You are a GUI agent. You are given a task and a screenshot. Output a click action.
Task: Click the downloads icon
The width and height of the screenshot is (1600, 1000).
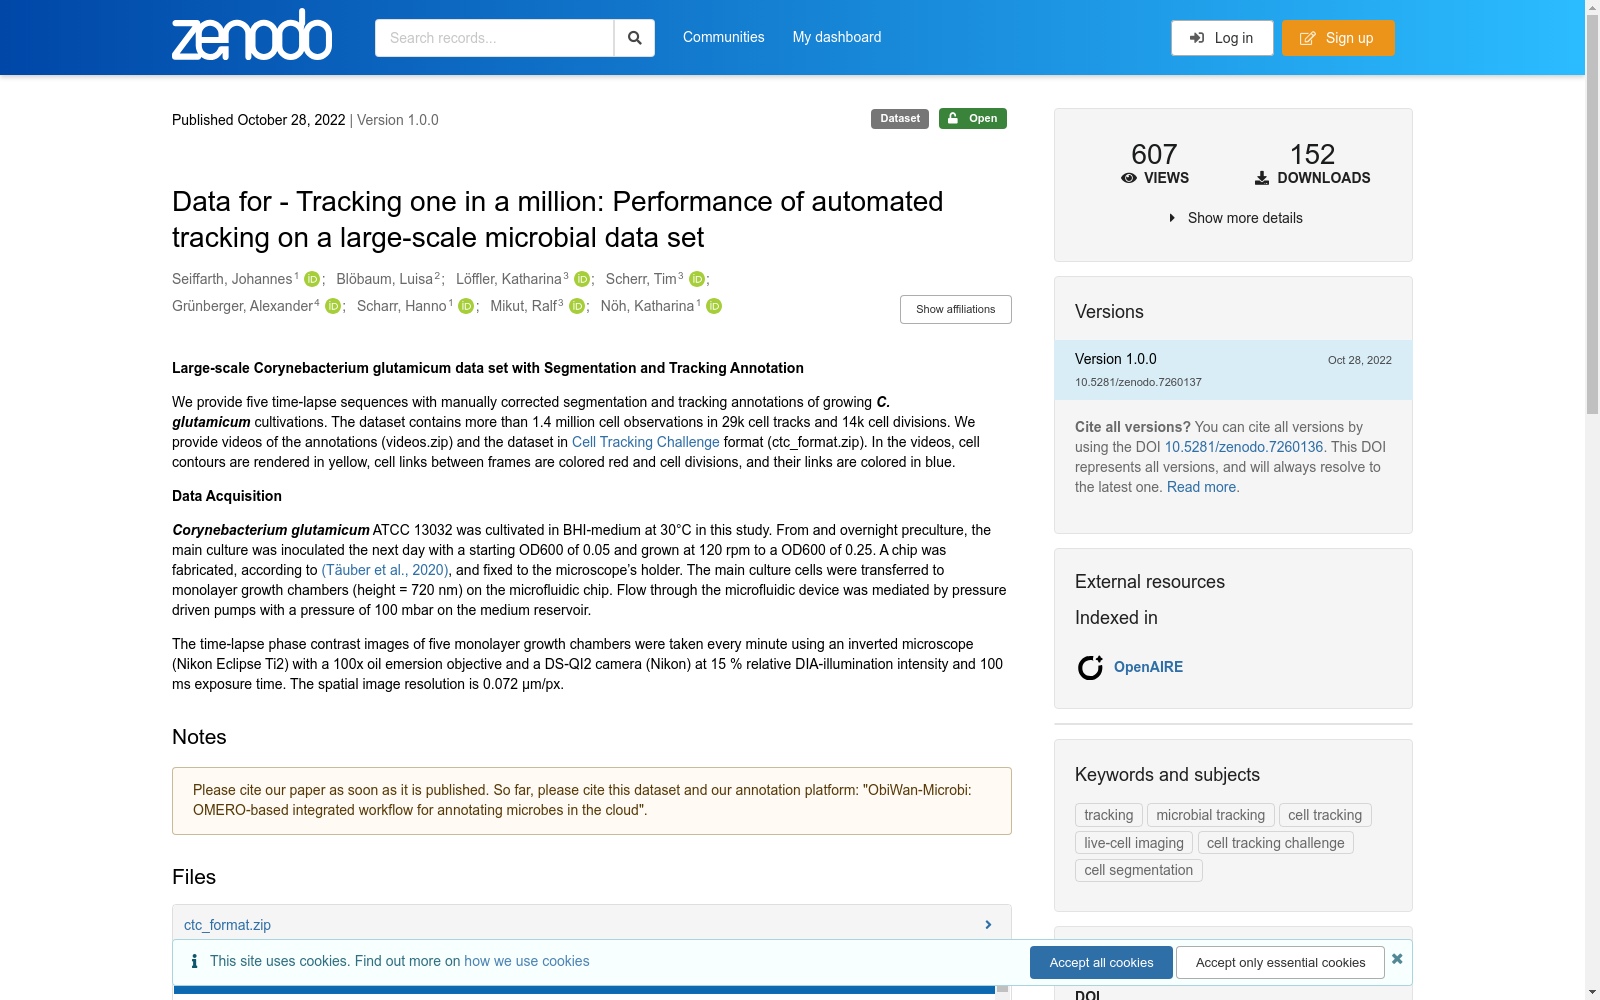click(x=1262, y=178)
